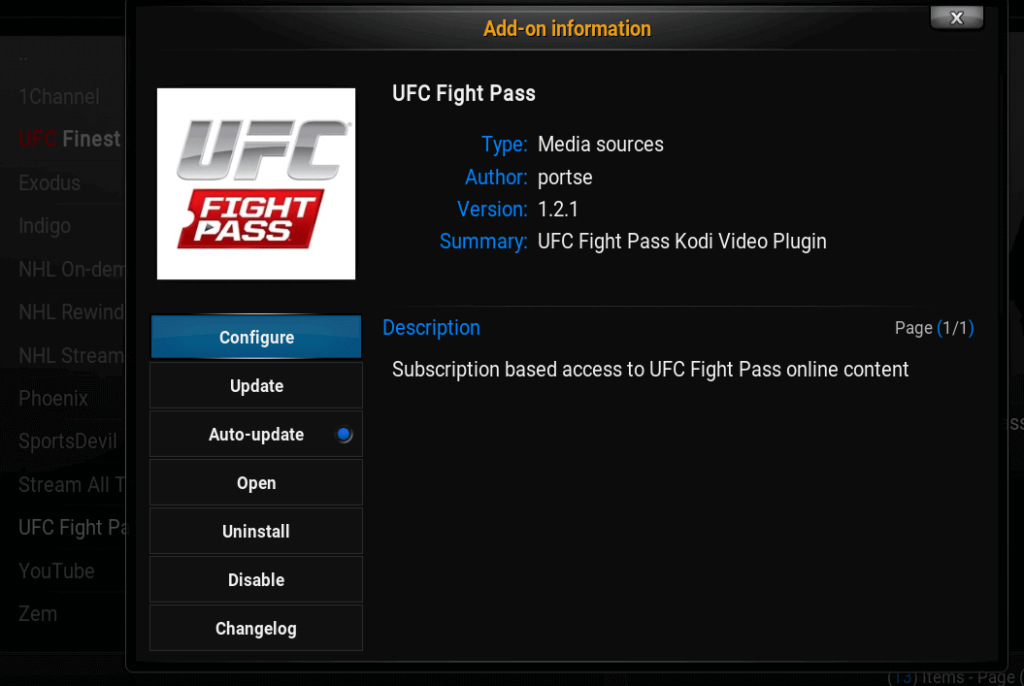The image size is (1024, 686).
Task: Click the UFC Fight Pass logo thumbnail
Action: click(256, 184)
